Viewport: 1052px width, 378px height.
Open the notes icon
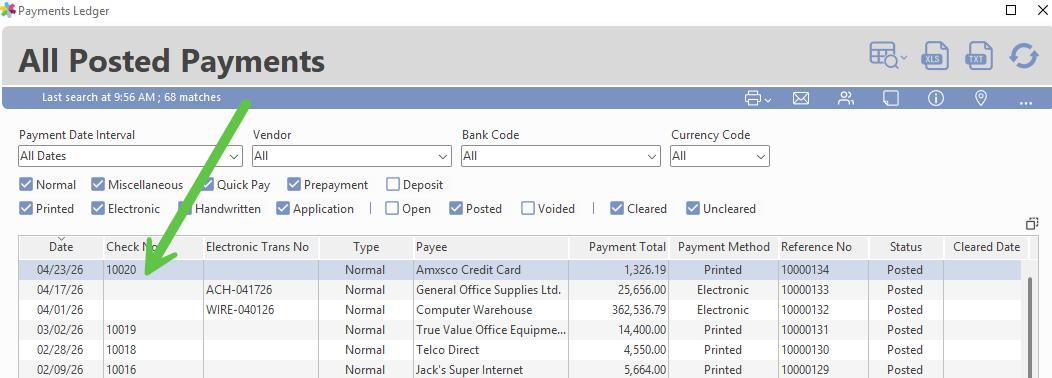[x=890, y=99]
